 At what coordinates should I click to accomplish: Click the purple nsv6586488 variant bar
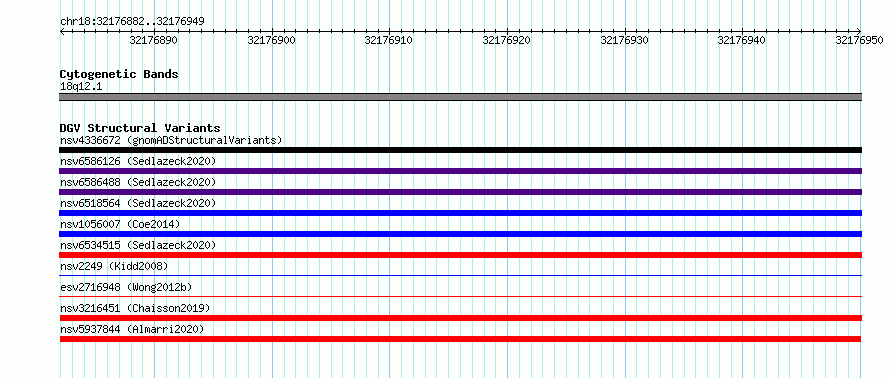click(x=461, y=192)
